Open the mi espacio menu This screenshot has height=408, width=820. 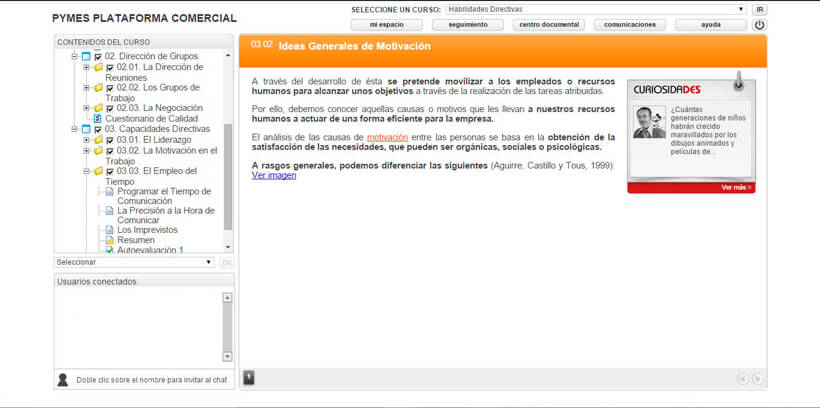[386, 25]
